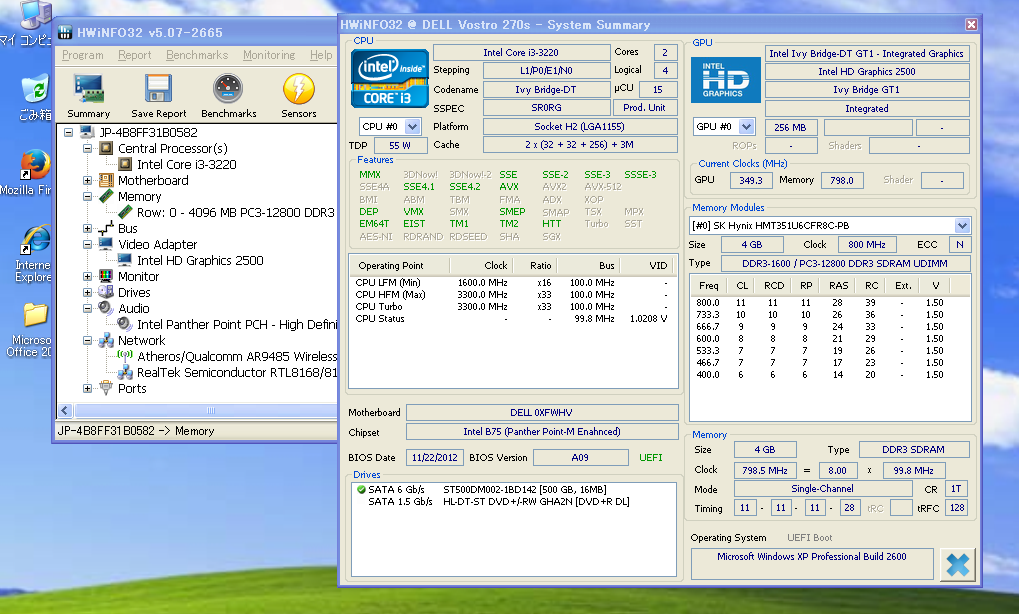
Task: Open the Monitoring menu
Action: click(x=269, y=55)
